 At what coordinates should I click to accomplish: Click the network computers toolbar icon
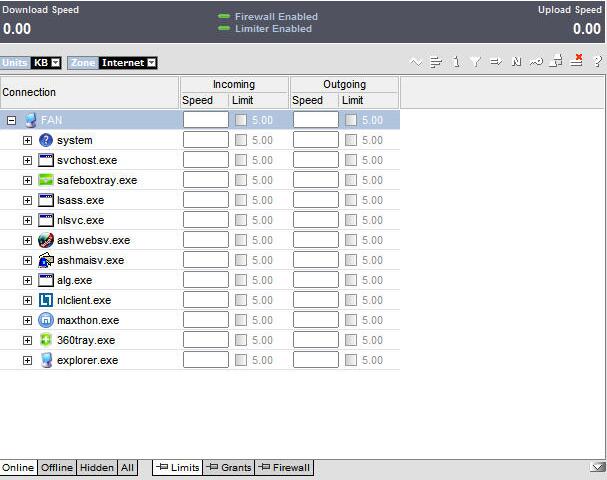coord(556,61)
